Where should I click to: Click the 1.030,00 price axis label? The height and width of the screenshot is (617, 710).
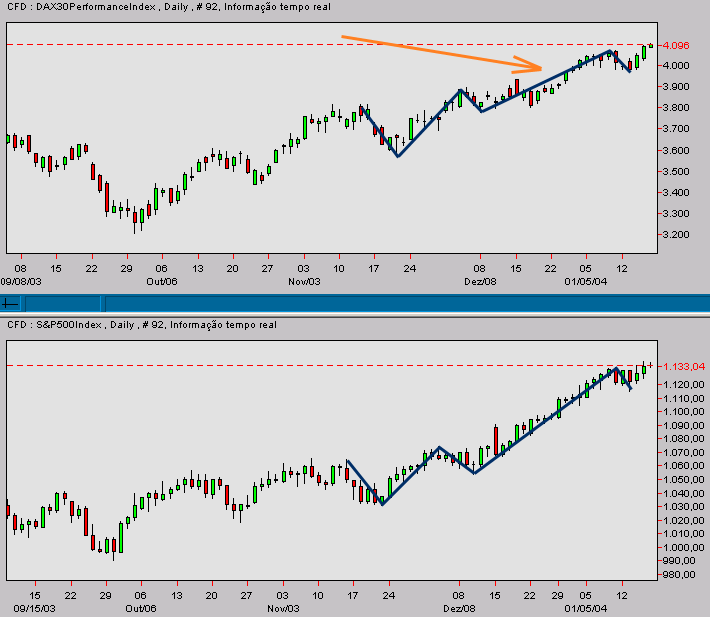pyautogui.click(x=683, y=507)
